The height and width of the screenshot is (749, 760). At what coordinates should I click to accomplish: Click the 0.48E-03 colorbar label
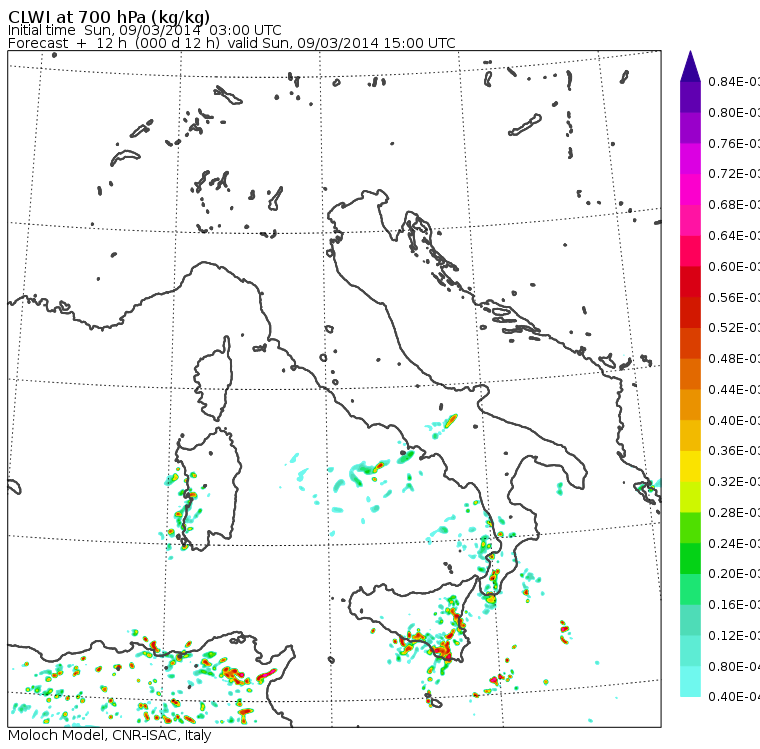pyautogui.click(x=734, y=359)
